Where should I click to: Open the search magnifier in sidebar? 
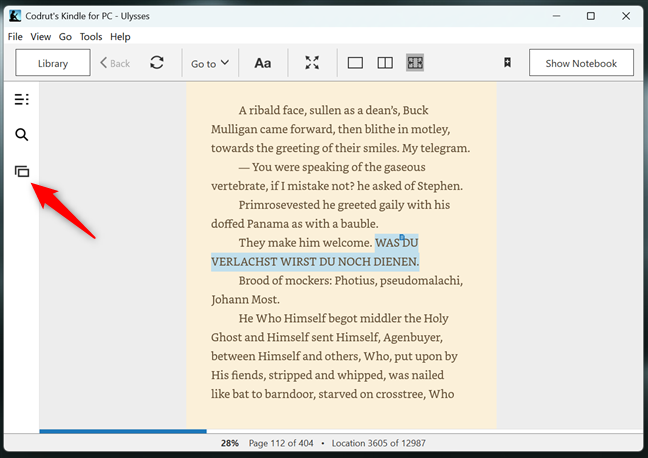click(x=21, y=135)
